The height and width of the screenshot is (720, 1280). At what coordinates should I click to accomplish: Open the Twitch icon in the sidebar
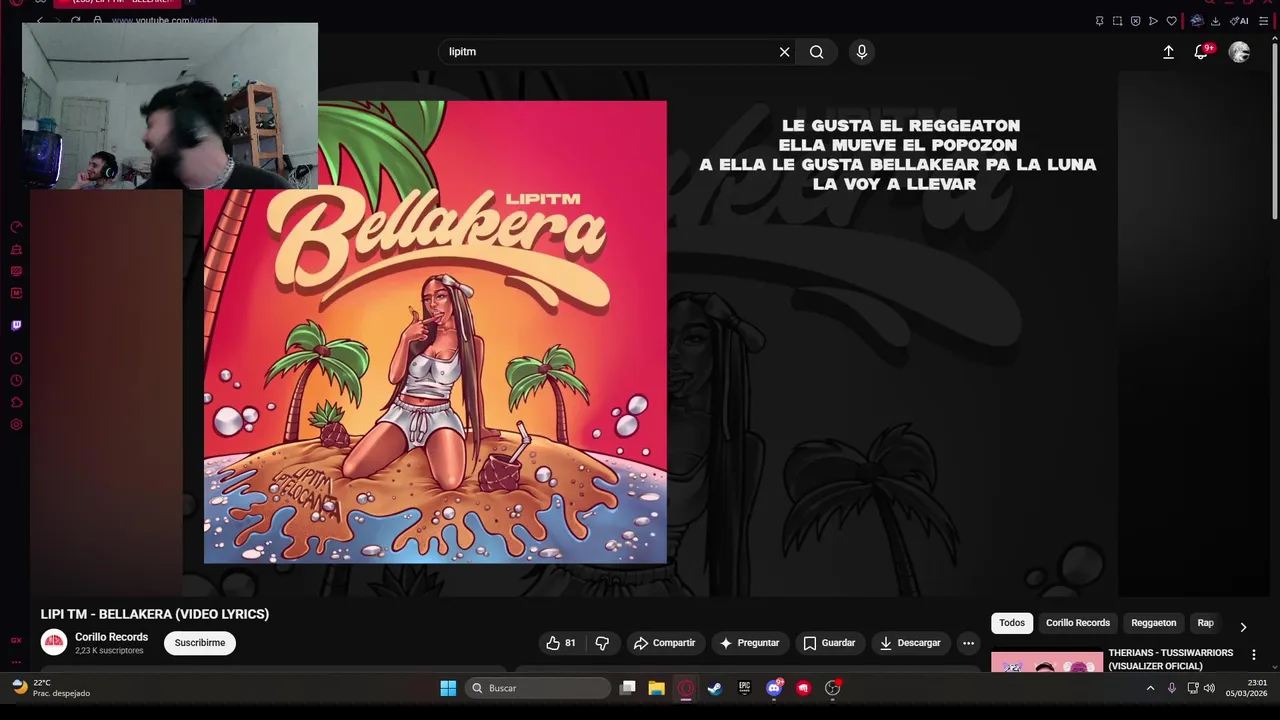pos(16,325)
